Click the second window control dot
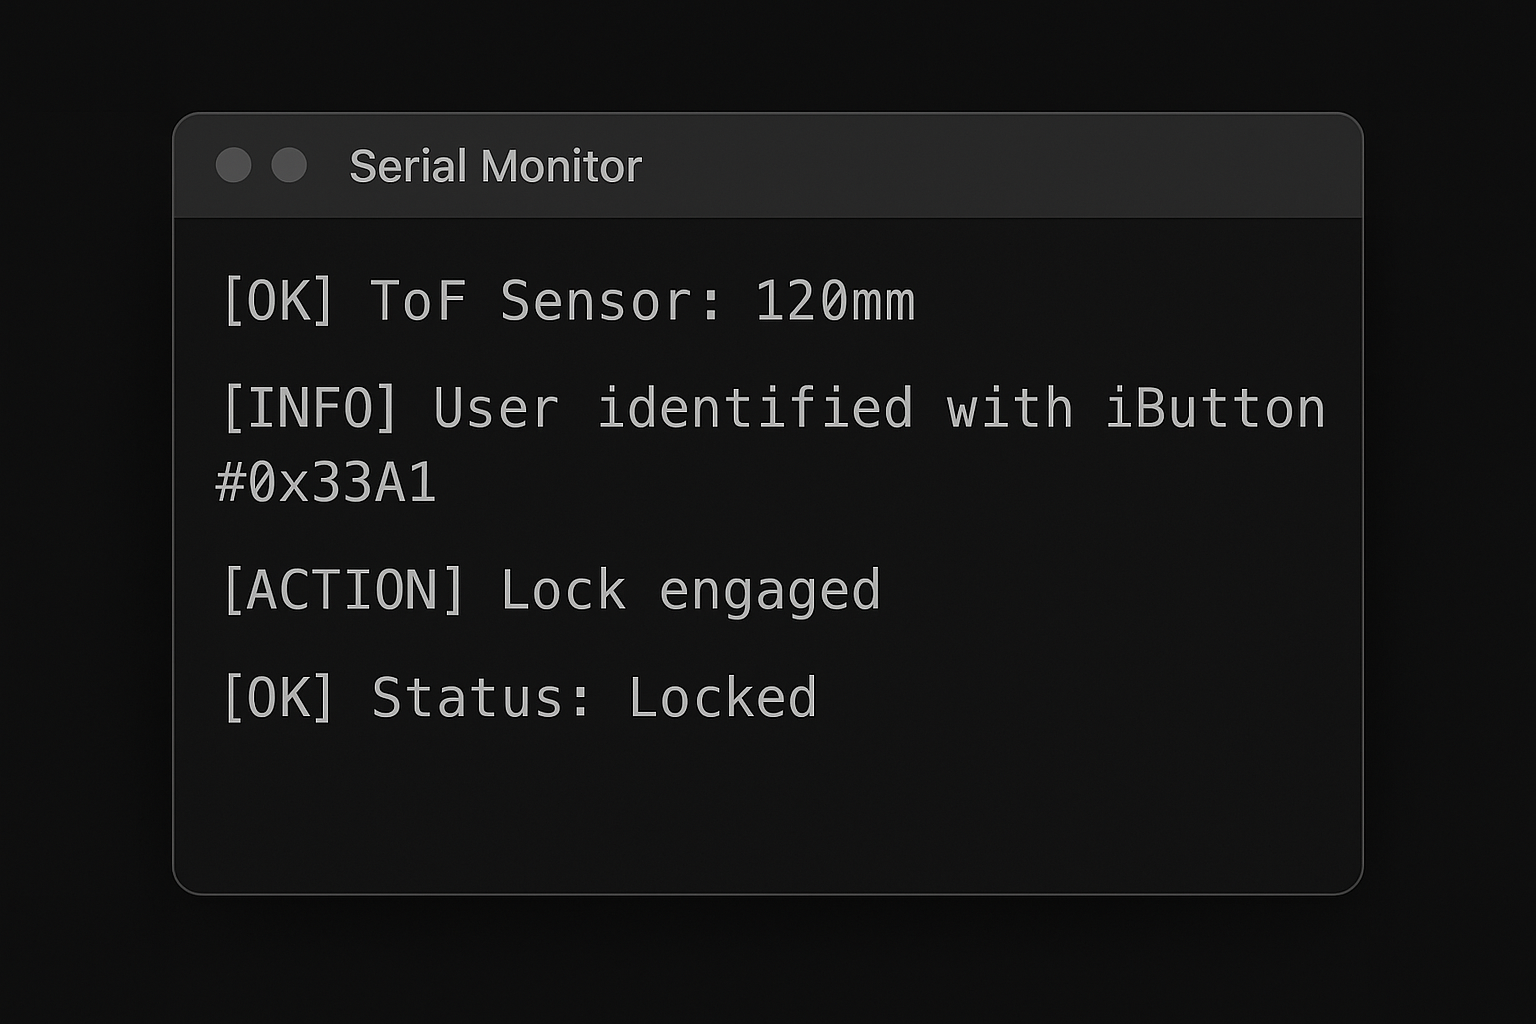 tap(290, 165)
